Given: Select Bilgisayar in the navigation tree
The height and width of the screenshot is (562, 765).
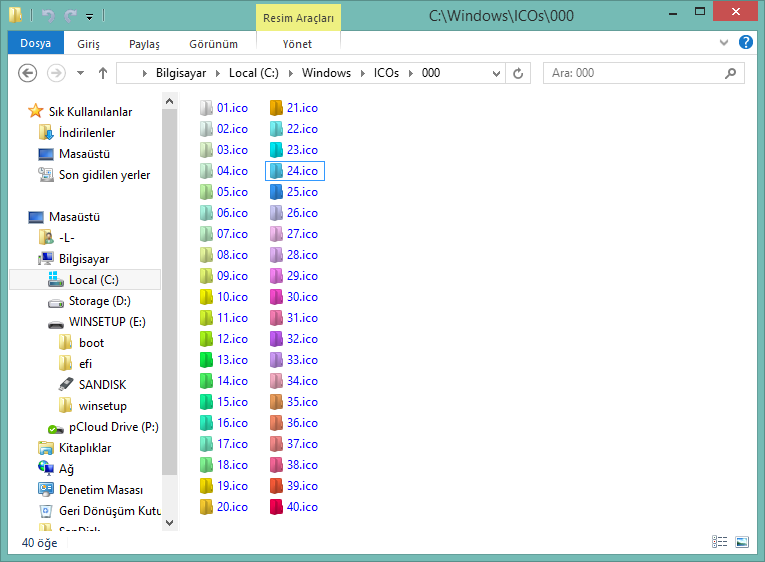Looking at the screenshot, I should point(84,259).
